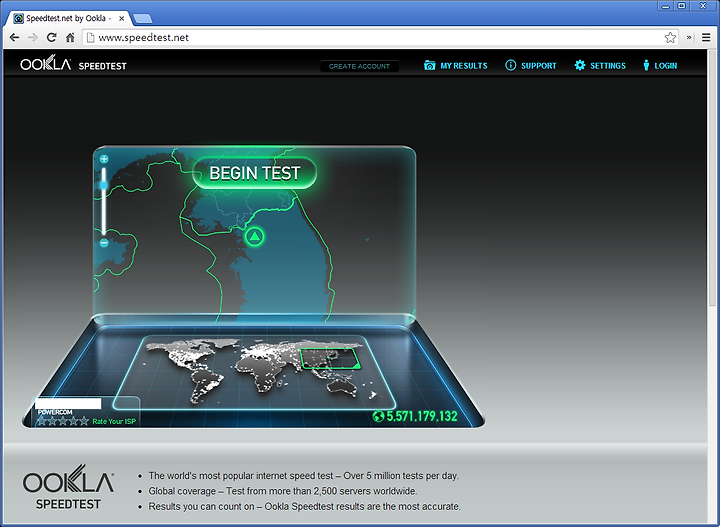
Task: Click the My Results camera icon
Action: pos(429,65)
